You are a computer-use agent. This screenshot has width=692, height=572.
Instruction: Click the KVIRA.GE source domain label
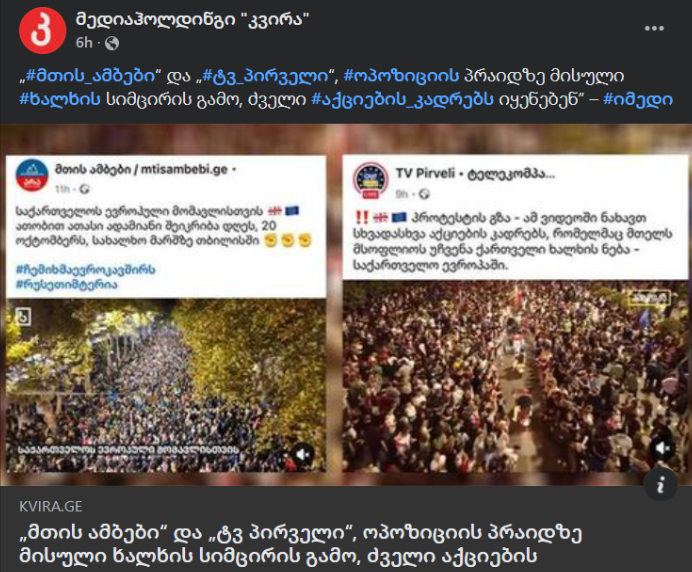click(51, 506)
